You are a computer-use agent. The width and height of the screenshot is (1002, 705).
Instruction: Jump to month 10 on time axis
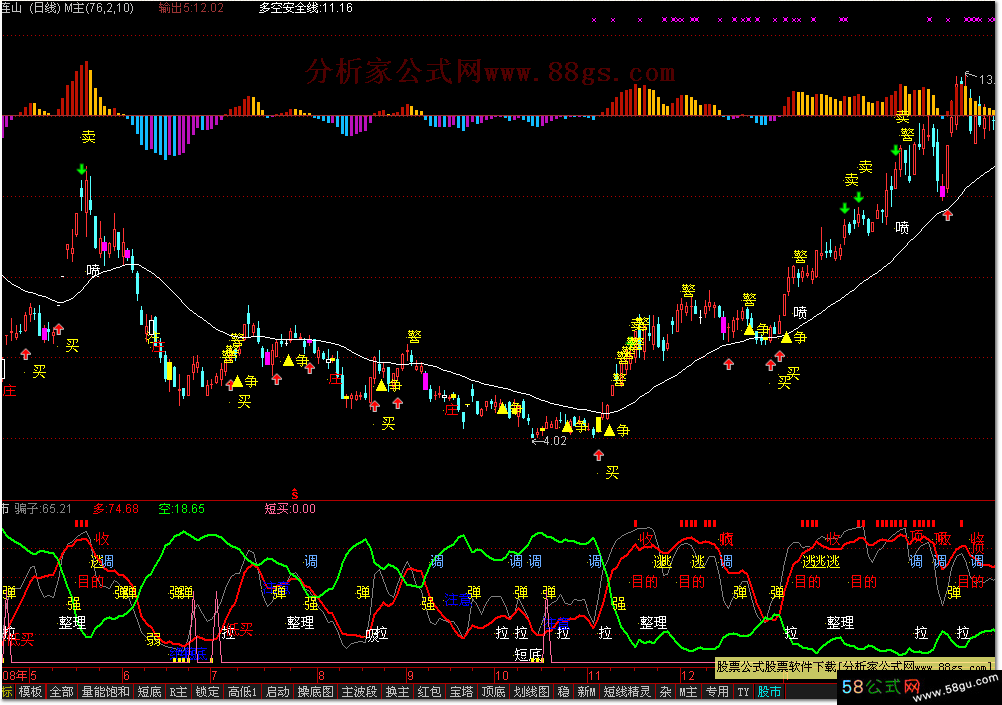[502, 675]
